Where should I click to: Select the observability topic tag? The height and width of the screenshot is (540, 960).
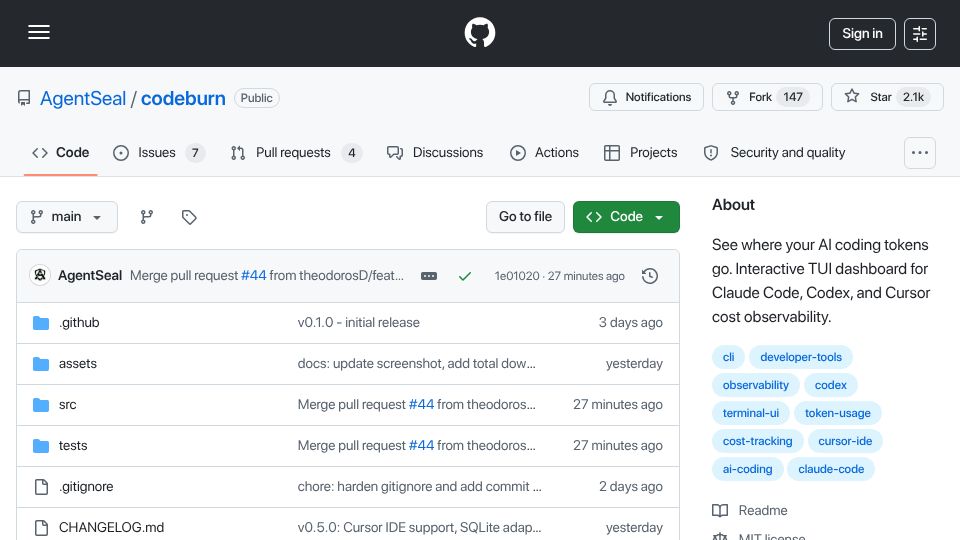click(x=756, y=385)
